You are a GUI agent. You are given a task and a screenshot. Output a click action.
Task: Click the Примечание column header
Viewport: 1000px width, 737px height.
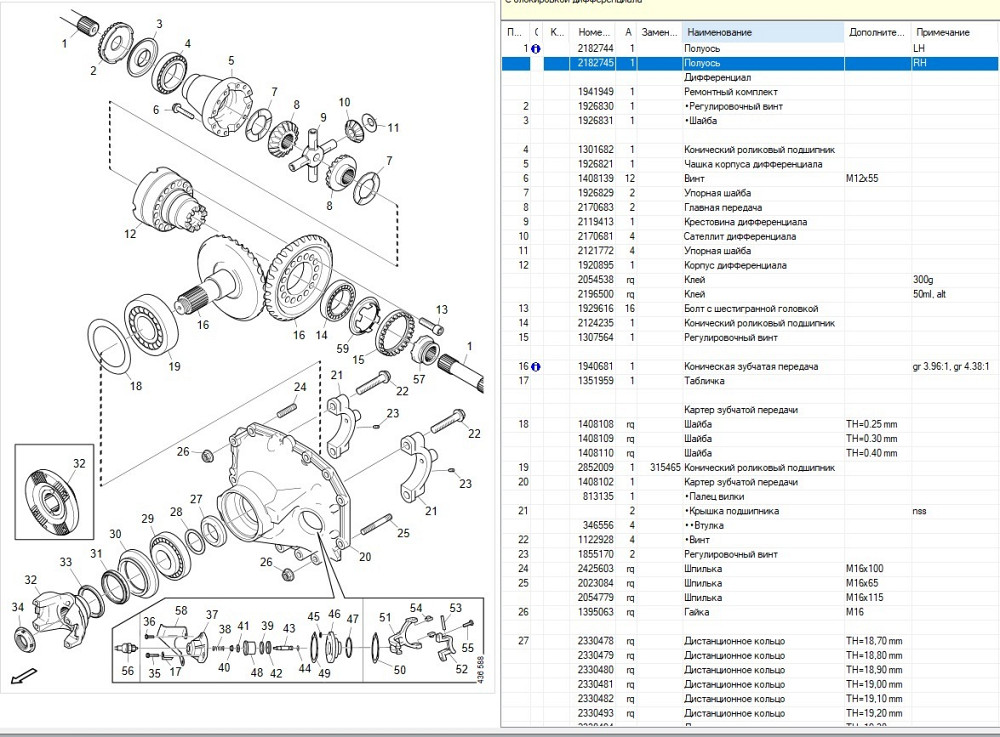click(942, 32)
